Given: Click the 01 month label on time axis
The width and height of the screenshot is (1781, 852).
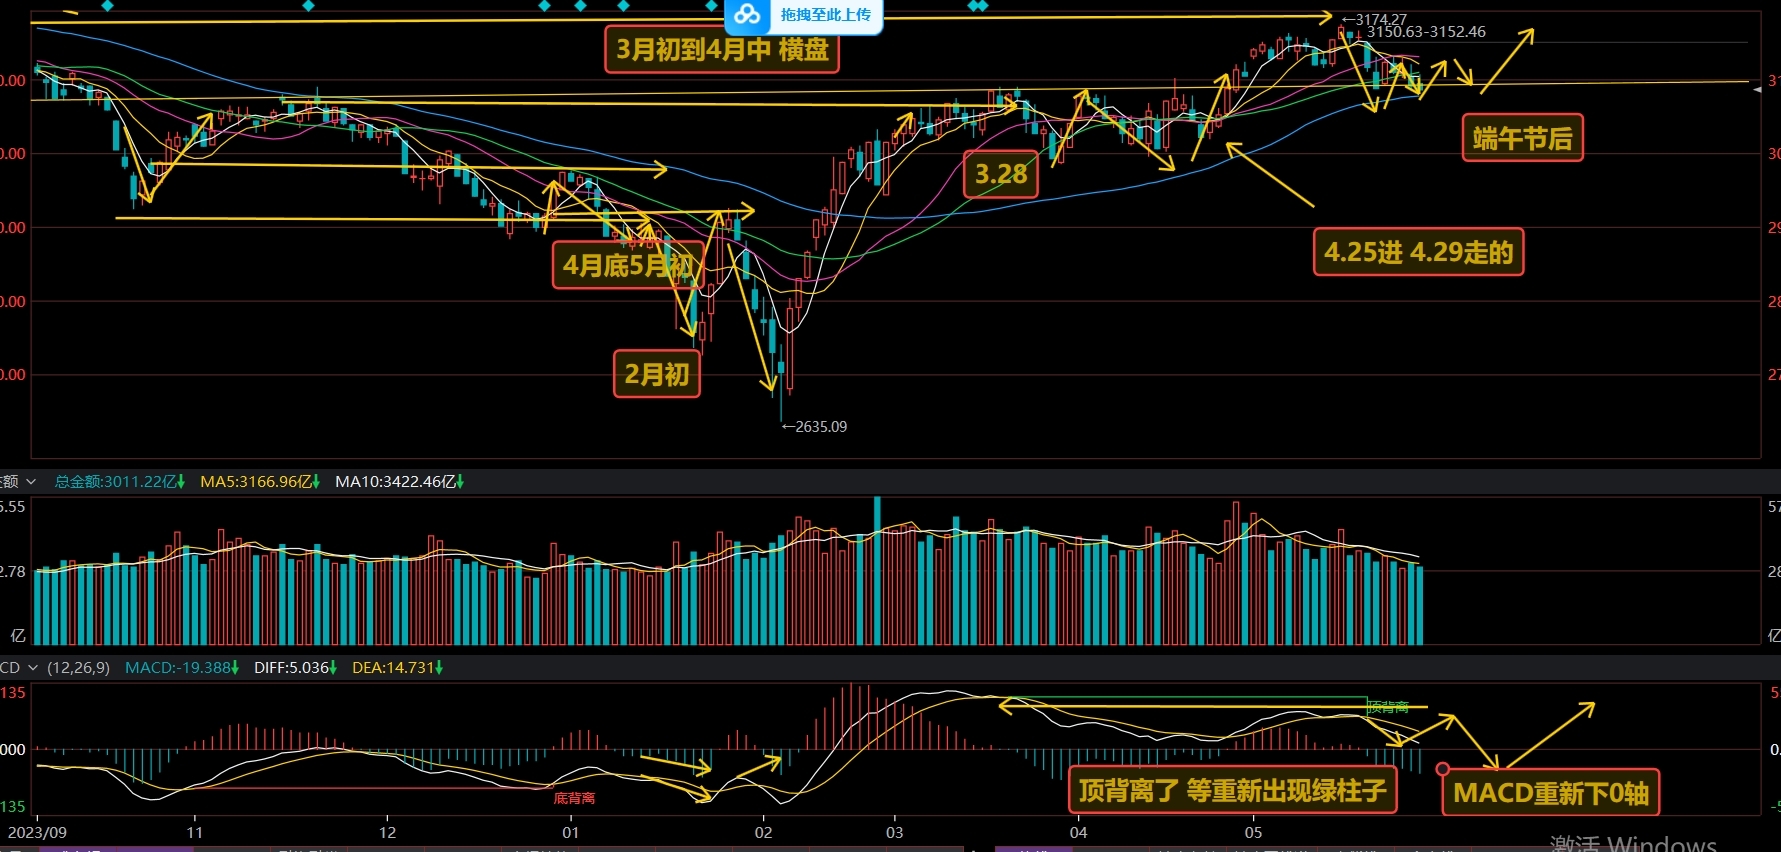Looking at the screenshot, I should pyautogui.click(x=570, y=832).
